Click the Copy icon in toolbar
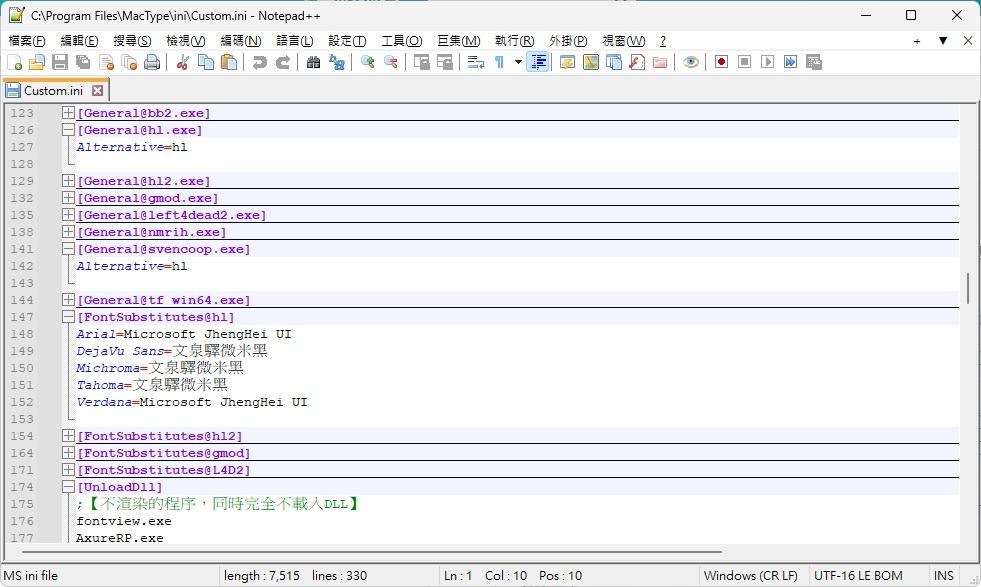The width and height of the screenshot is (981, 587). pos(206,62)
